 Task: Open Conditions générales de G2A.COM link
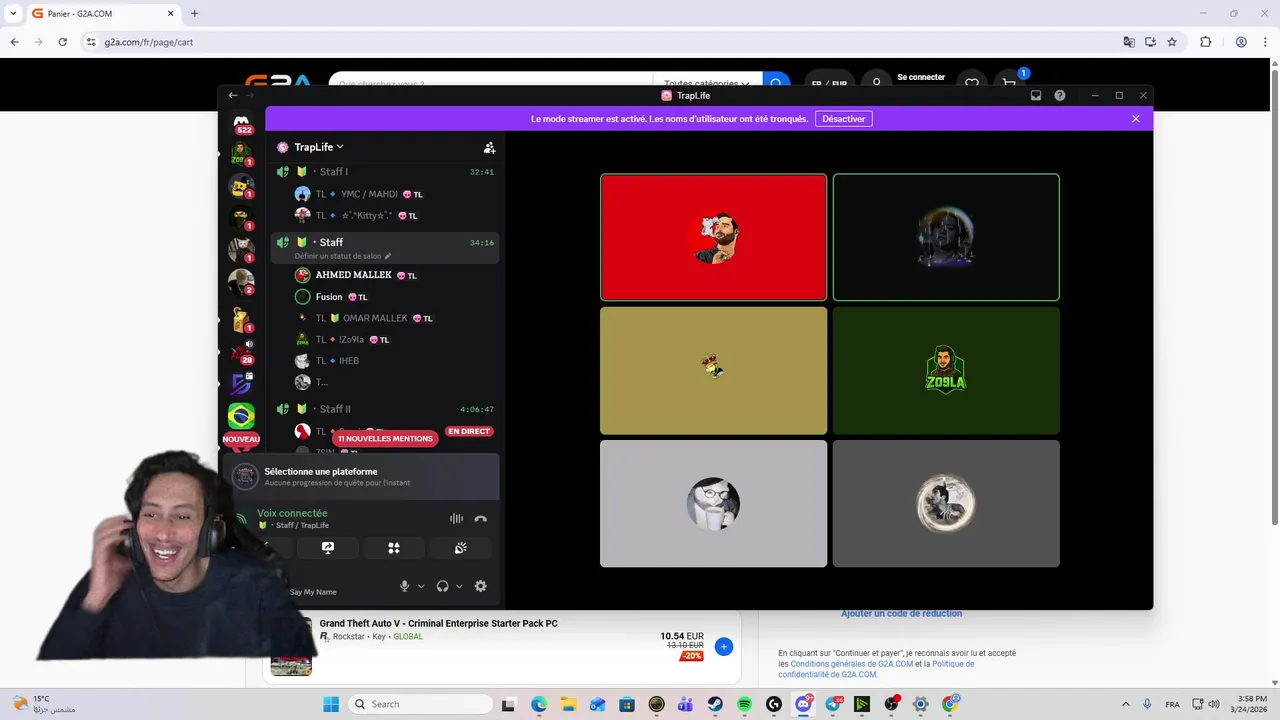pyautogui.click(x=852, y=664)
